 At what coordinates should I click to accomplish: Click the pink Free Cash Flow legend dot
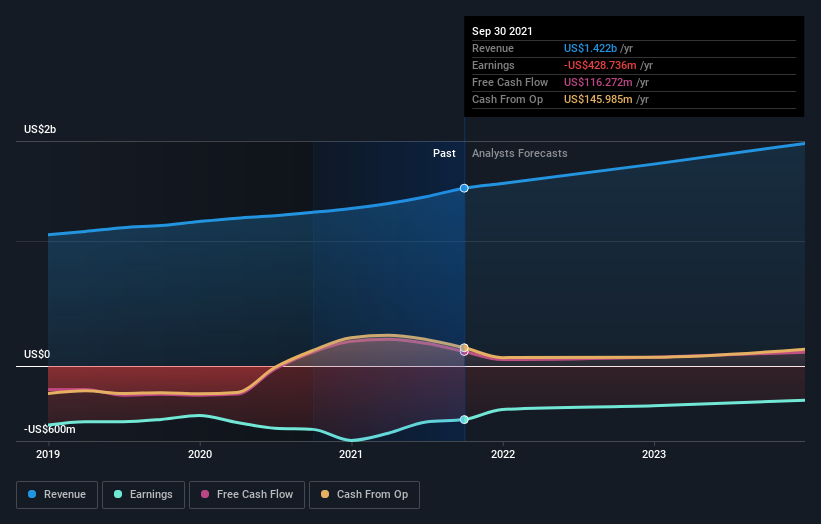(x=205, y=494)
